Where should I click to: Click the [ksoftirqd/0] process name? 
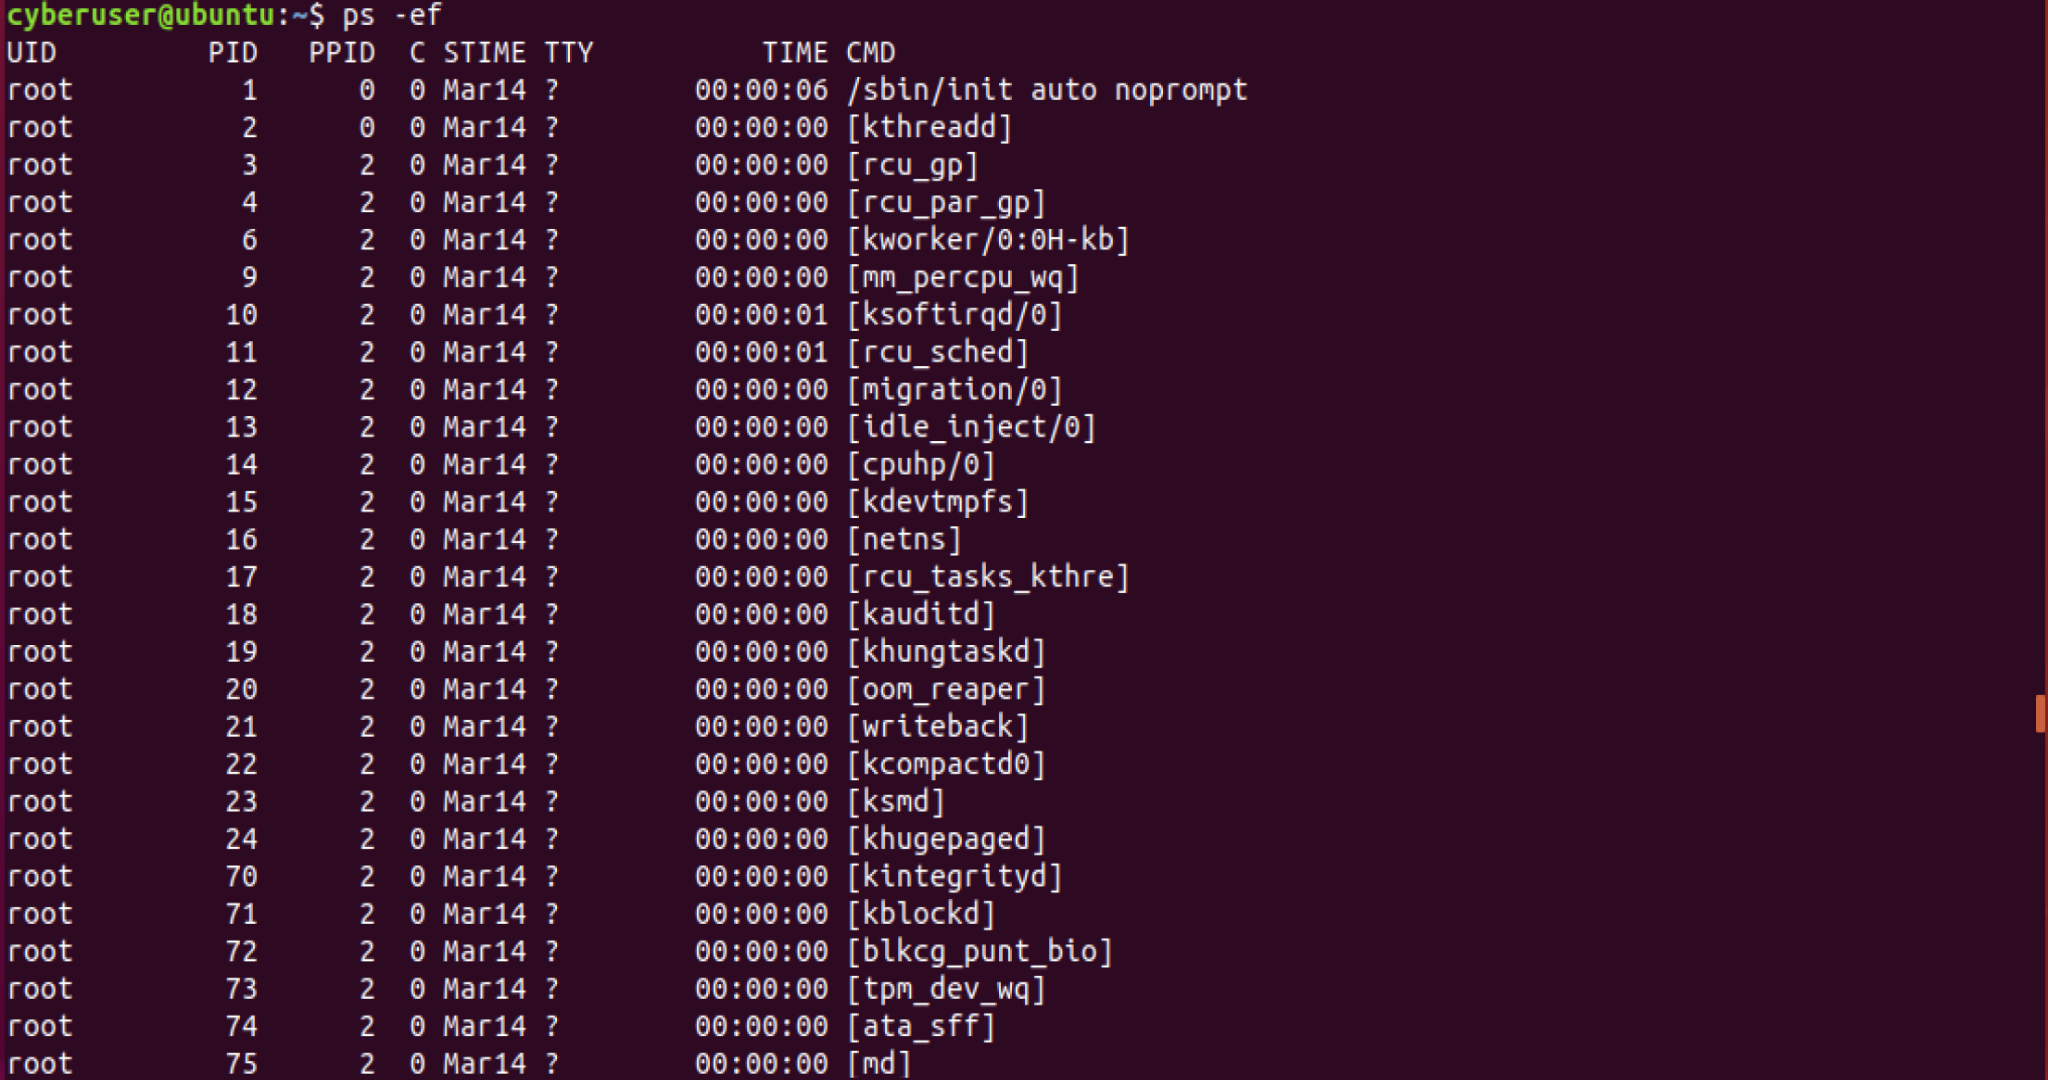pos(955,315)
